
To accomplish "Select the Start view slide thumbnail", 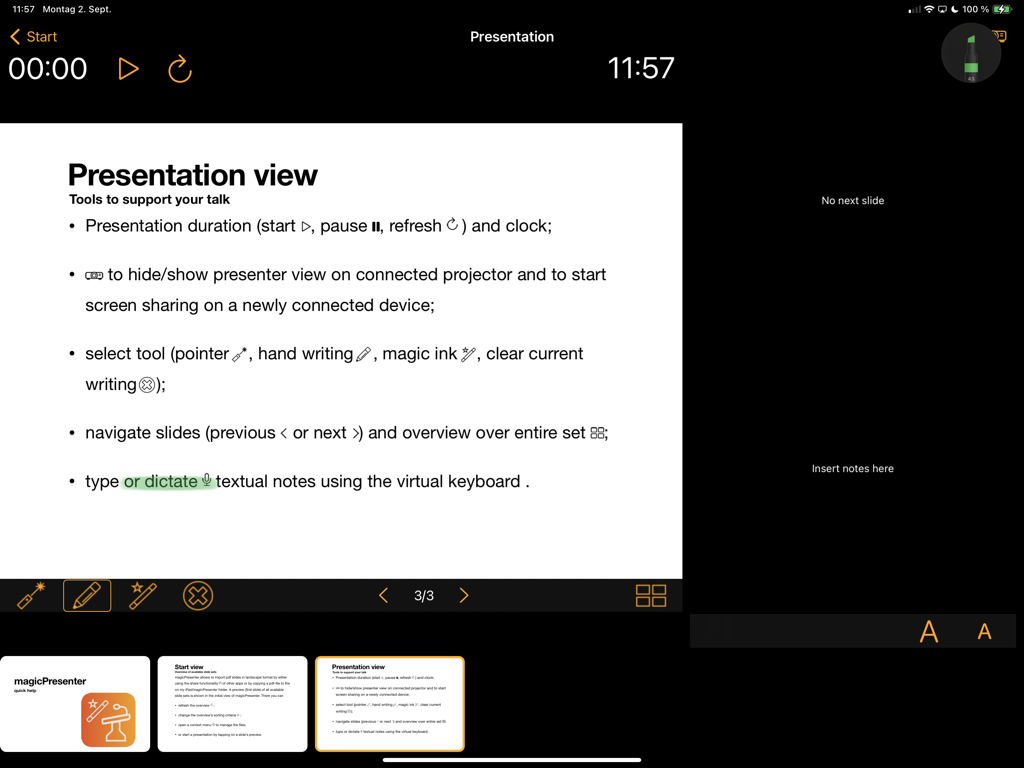I will pos(232,703).
